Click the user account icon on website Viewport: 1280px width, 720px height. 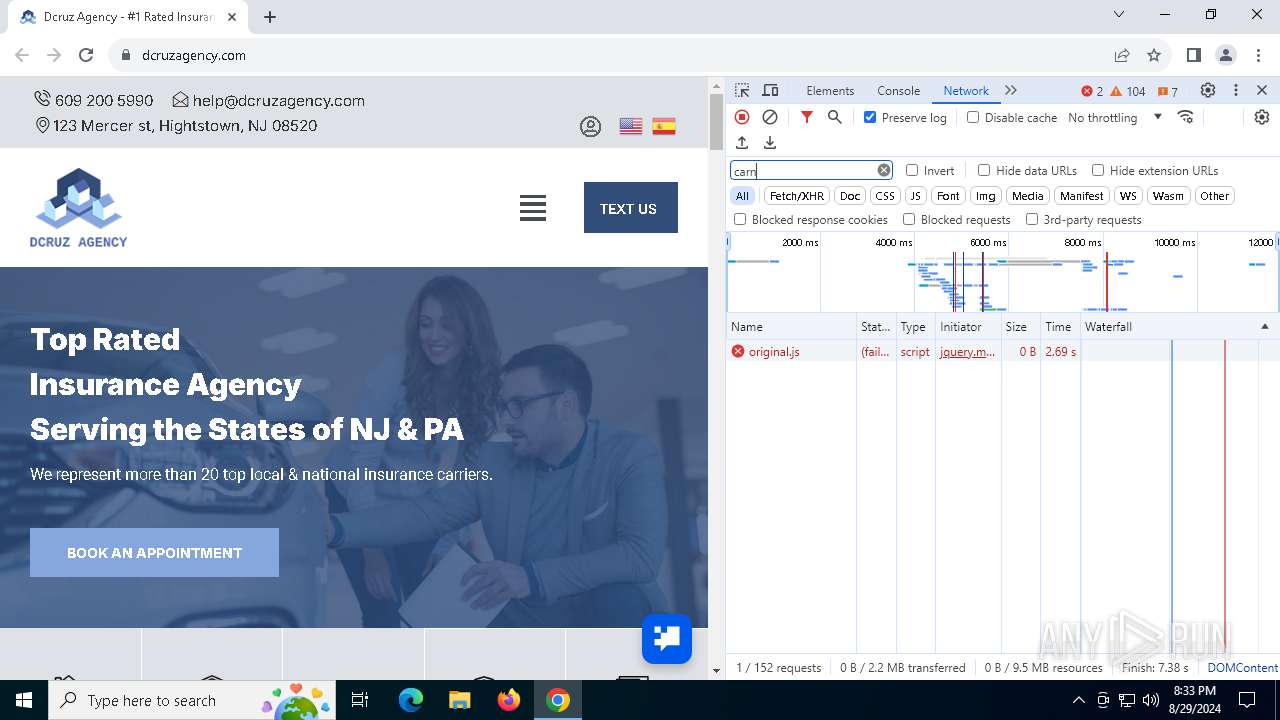(x=591, y=127)
